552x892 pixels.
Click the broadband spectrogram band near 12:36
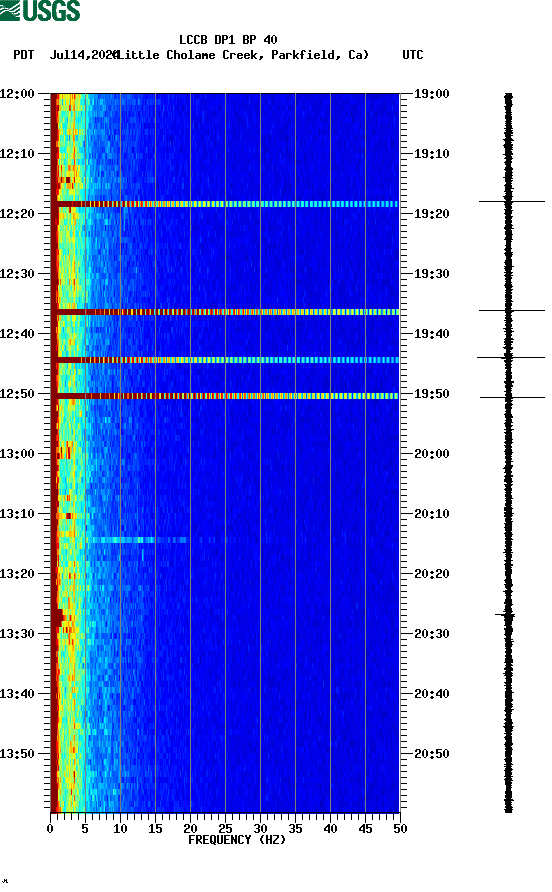[x=225, y=312]
